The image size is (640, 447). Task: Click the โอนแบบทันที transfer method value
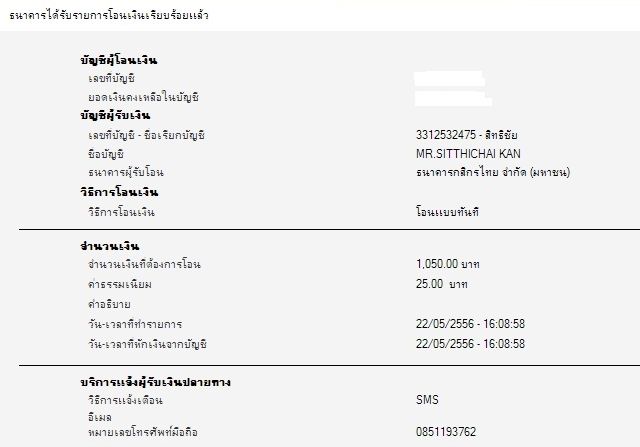click(447, 212)
